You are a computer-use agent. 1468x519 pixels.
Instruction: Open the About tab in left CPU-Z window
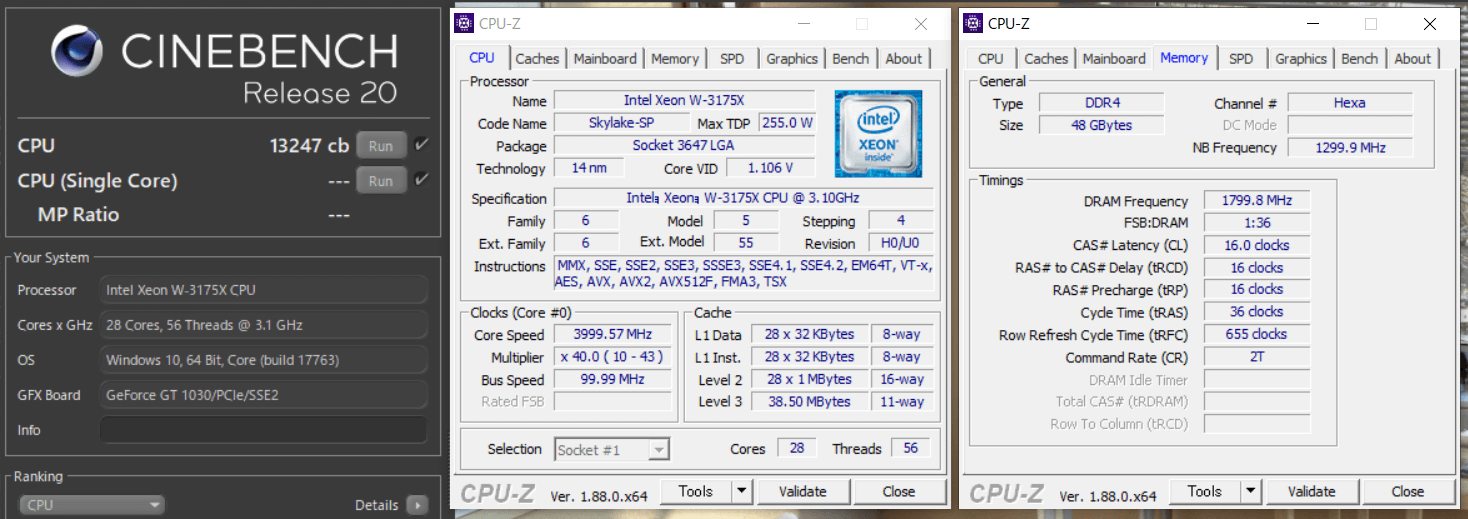[904, 59]
